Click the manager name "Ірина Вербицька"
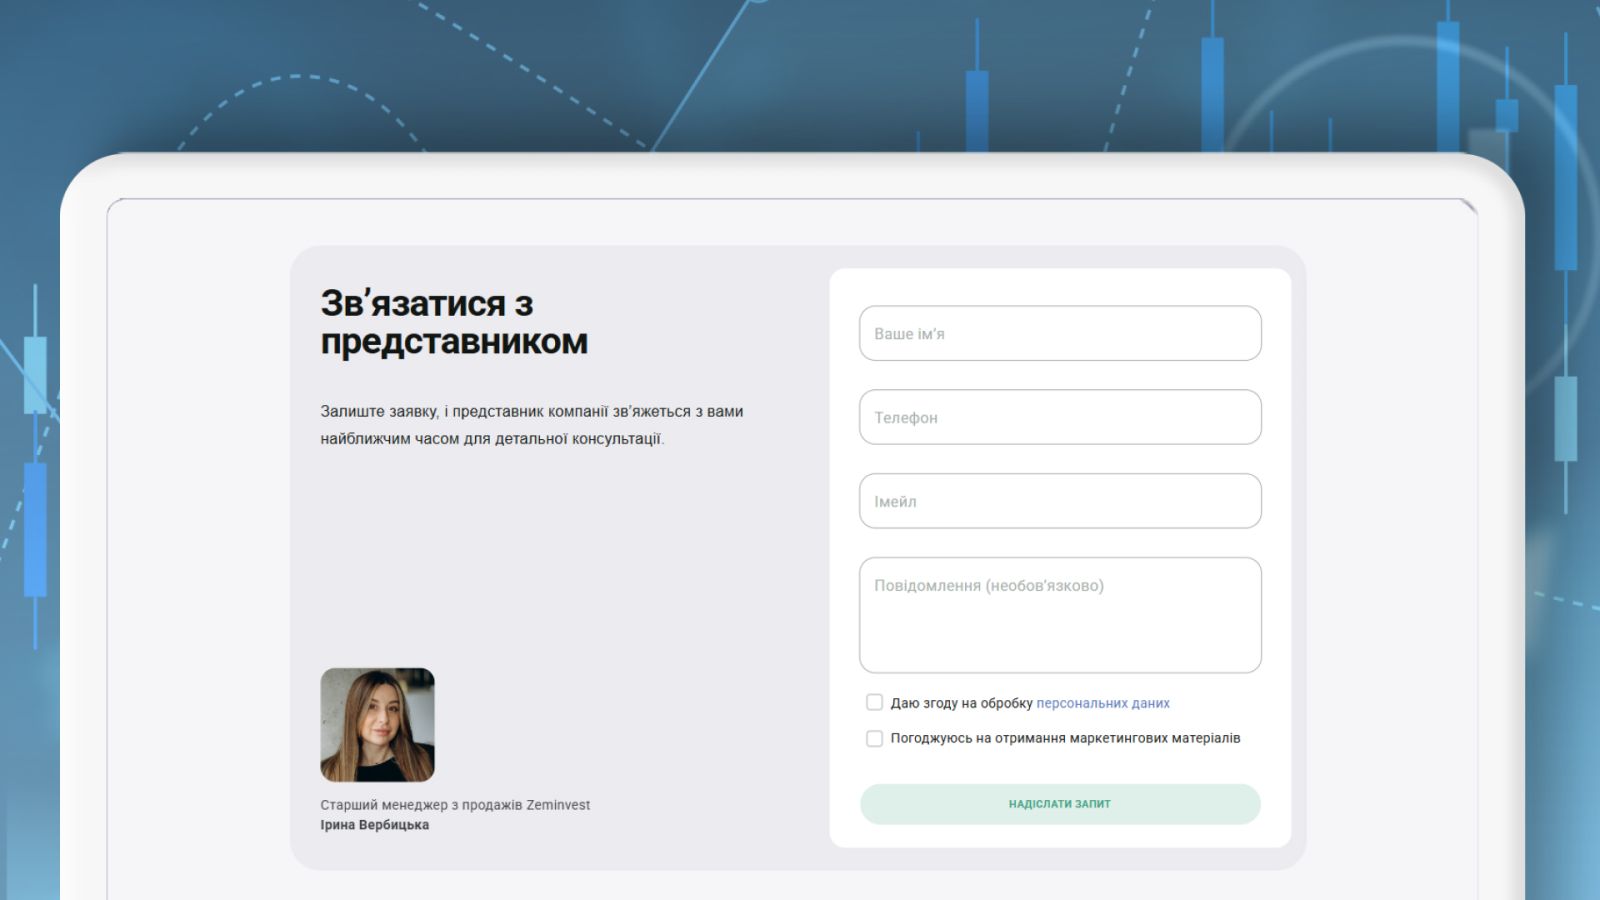Screen dimensions: 1600x900 tap(374, 825)
